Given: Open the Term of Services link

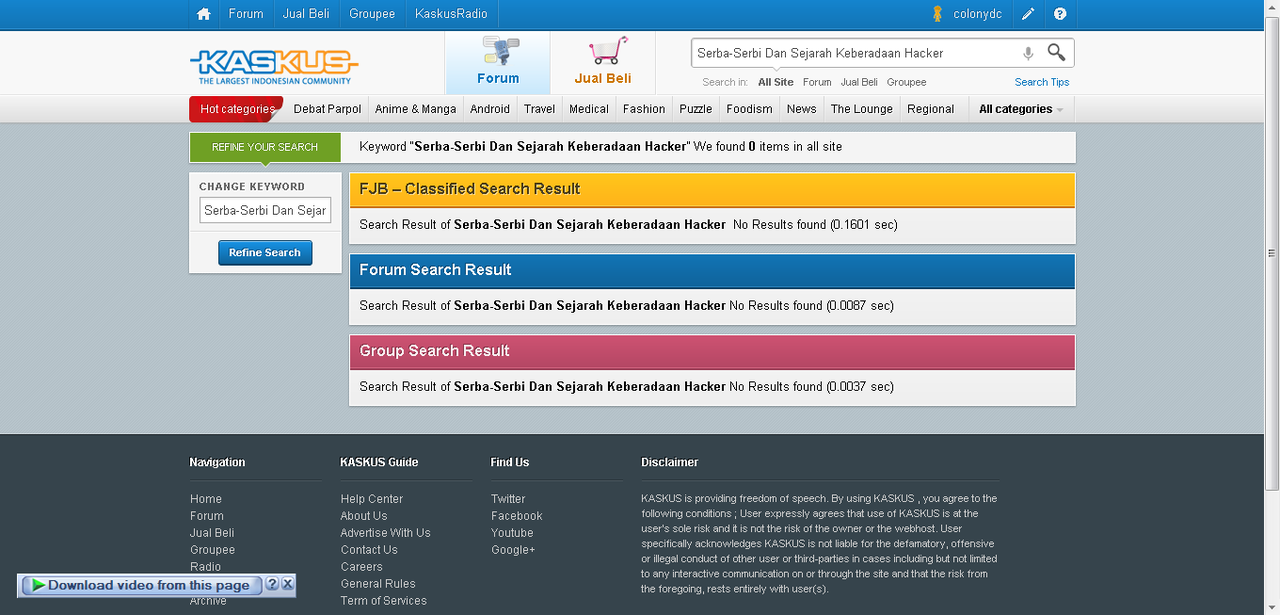Looking at the screenshot, I should pyautogui.click(x=383, y=601).
